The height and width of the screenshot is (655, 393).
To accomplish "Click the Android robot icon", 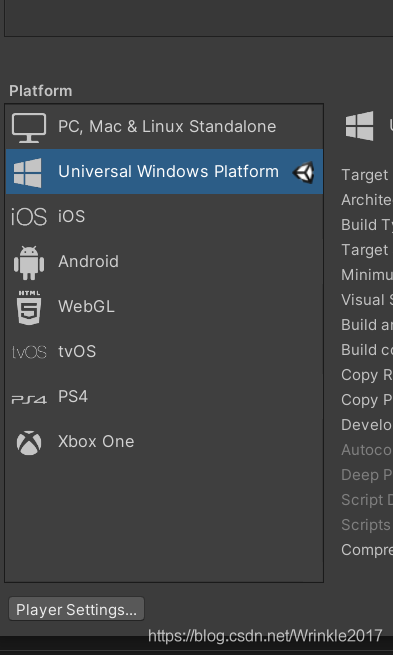I will [29, 263].
